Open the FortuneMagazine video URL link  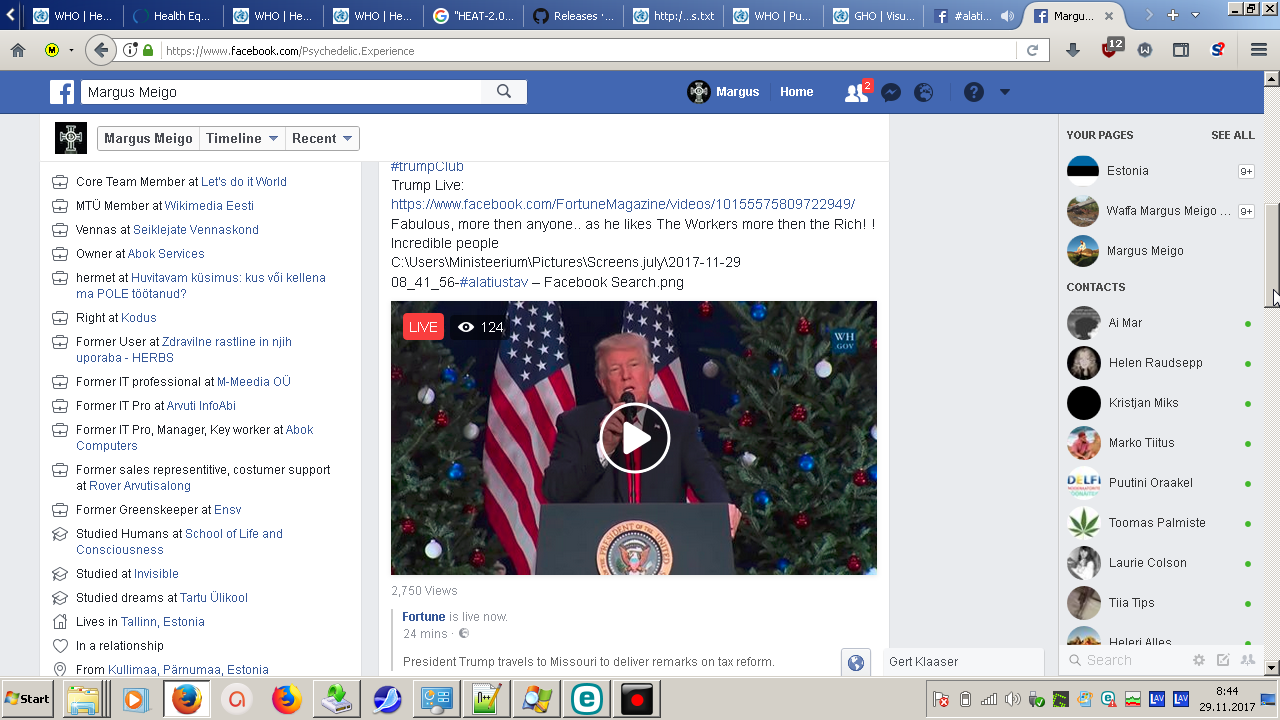tap(623, 204)
